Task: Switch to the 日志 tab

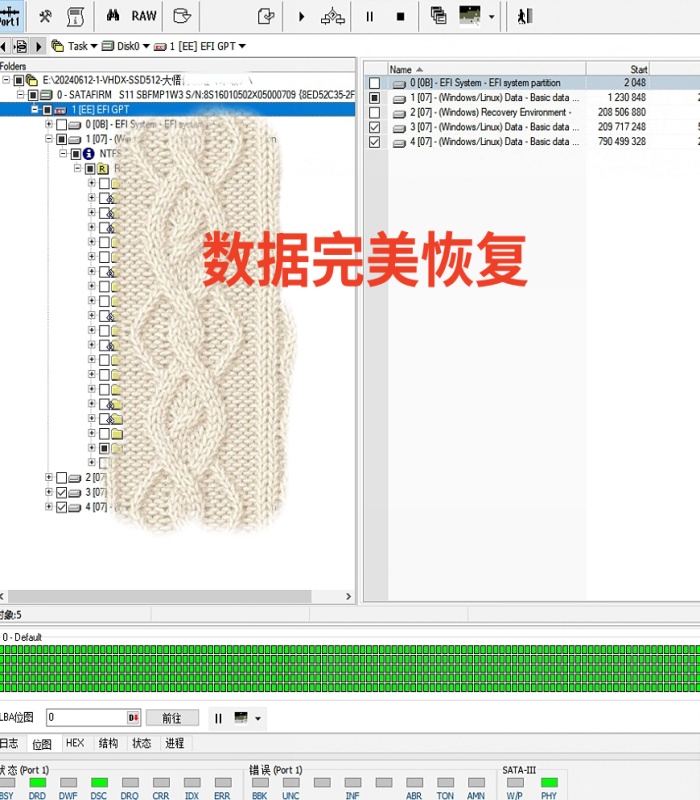Action: (8, 743)
